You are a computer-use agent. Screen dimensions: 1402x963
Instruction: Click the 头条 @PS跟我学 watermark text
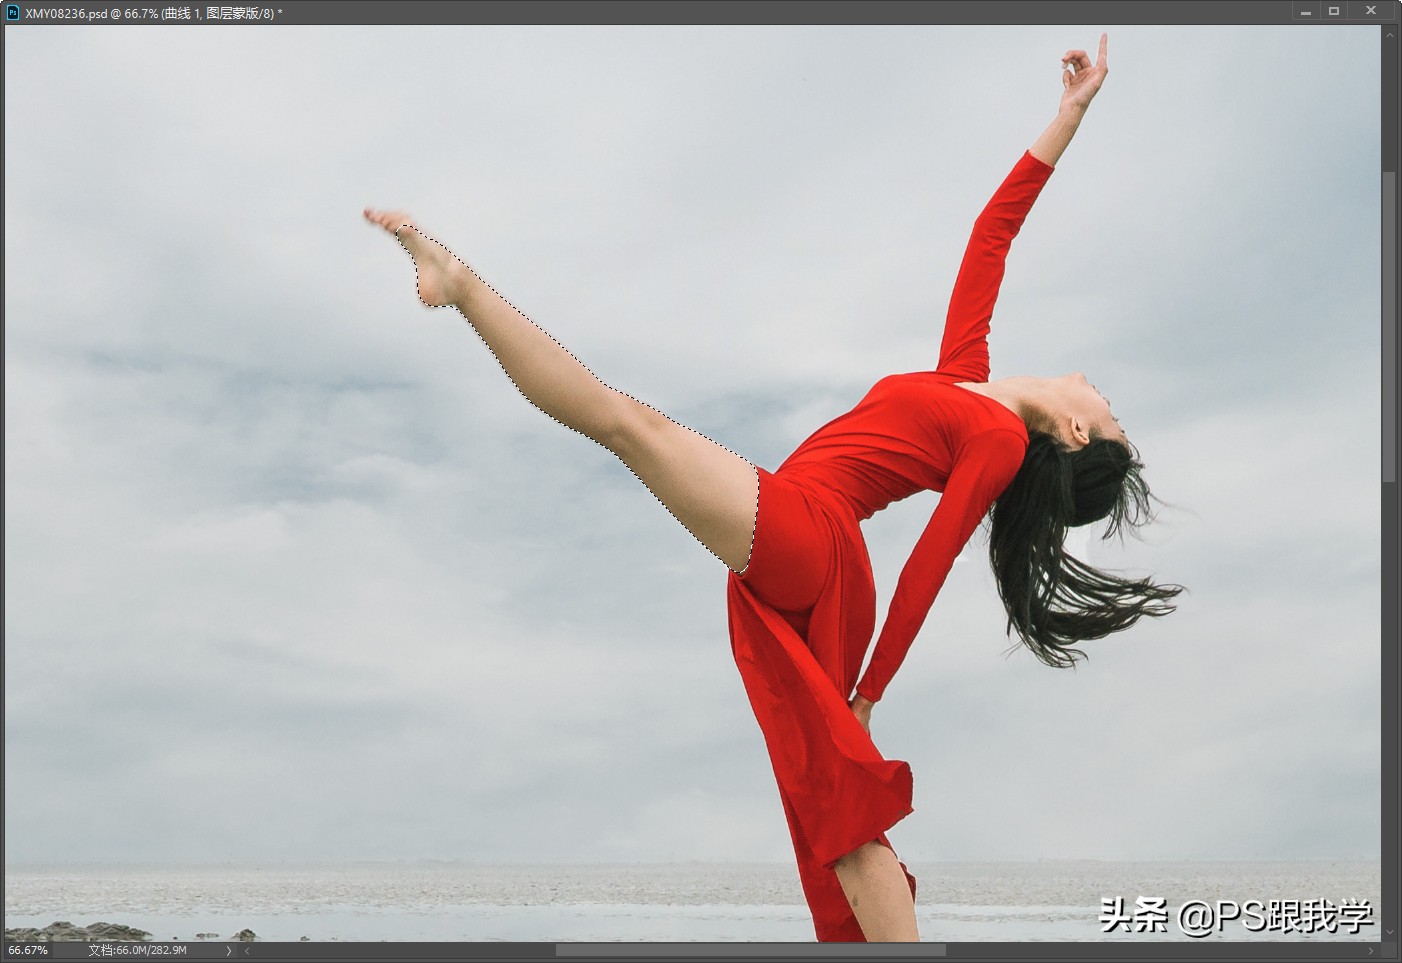tap(1235, 915)
